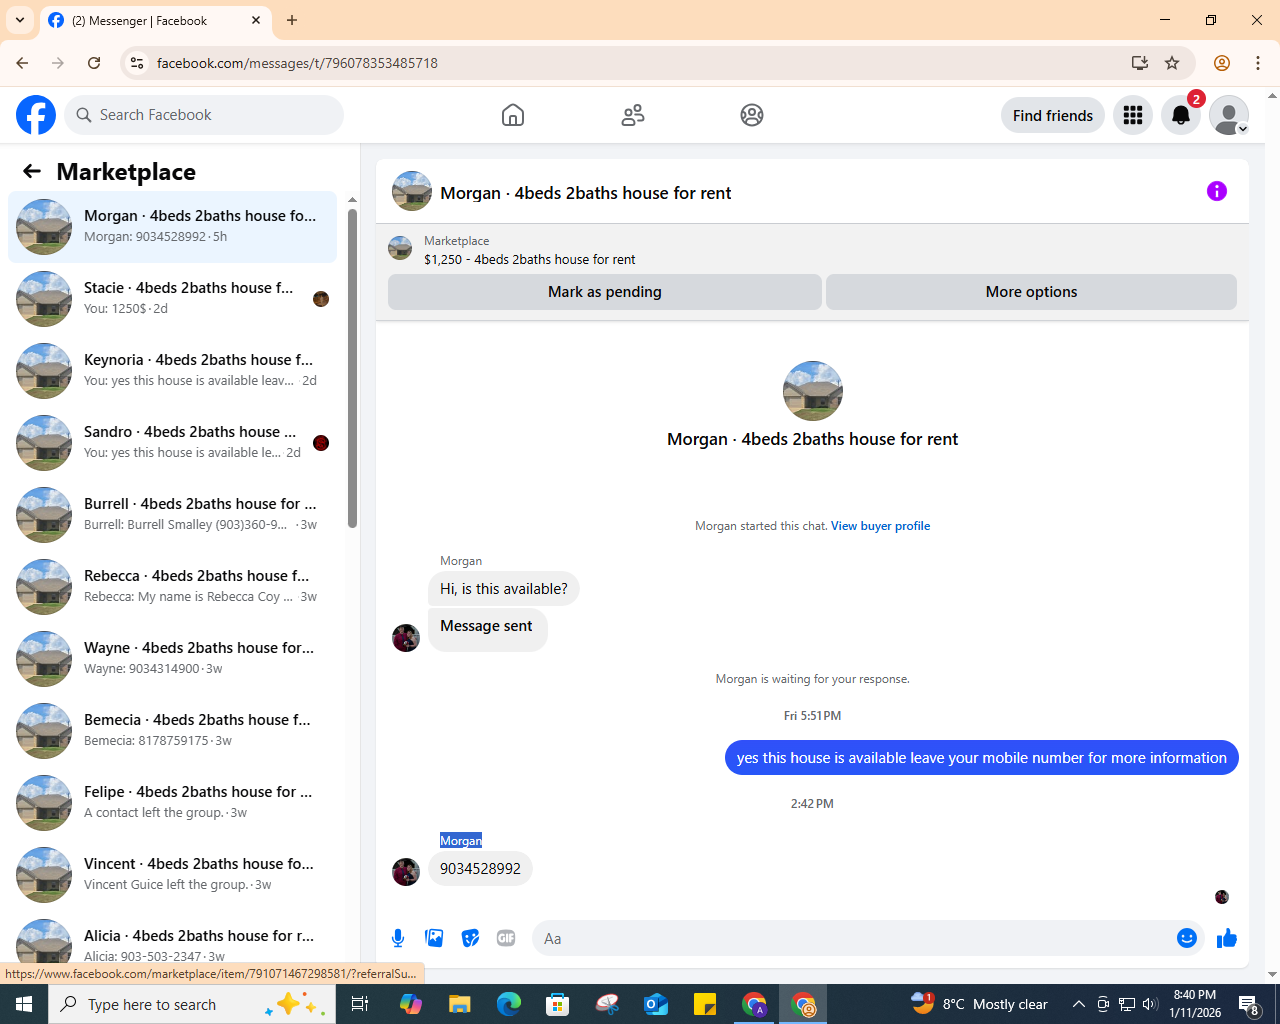
Task: Click the Facebook logo icon
Action: (x=36, y=115)
